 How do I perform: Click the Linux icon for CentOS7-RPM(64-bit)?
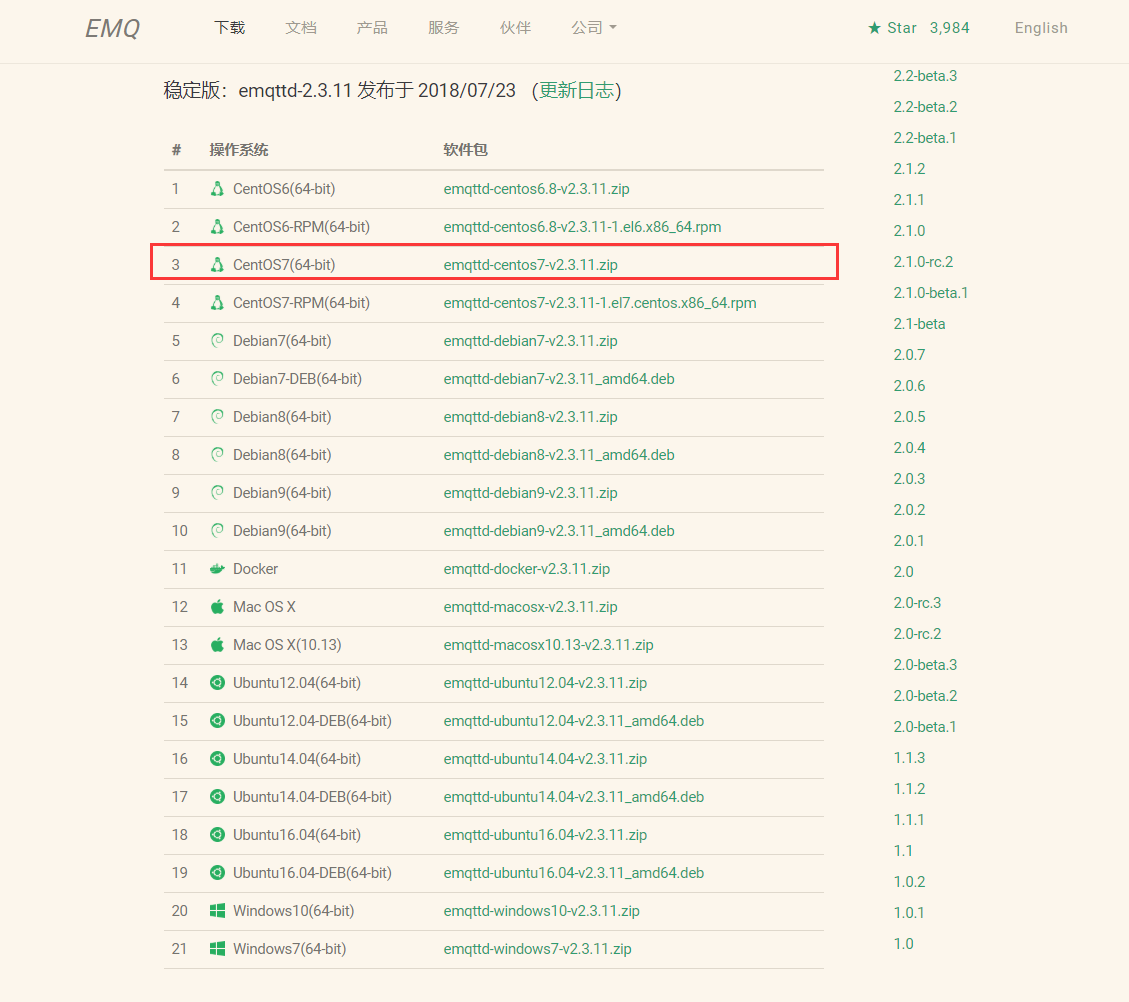217,303
